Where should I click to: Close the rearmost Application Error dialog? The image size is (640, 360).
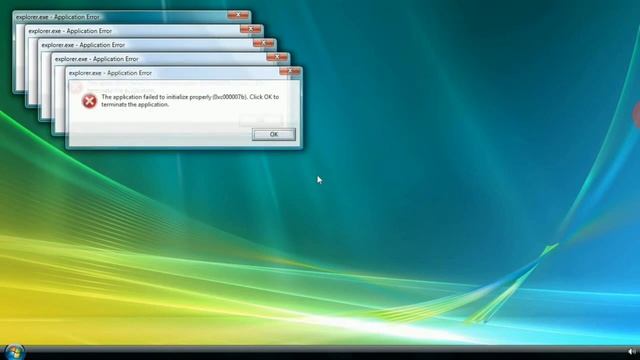coord(238,16)
